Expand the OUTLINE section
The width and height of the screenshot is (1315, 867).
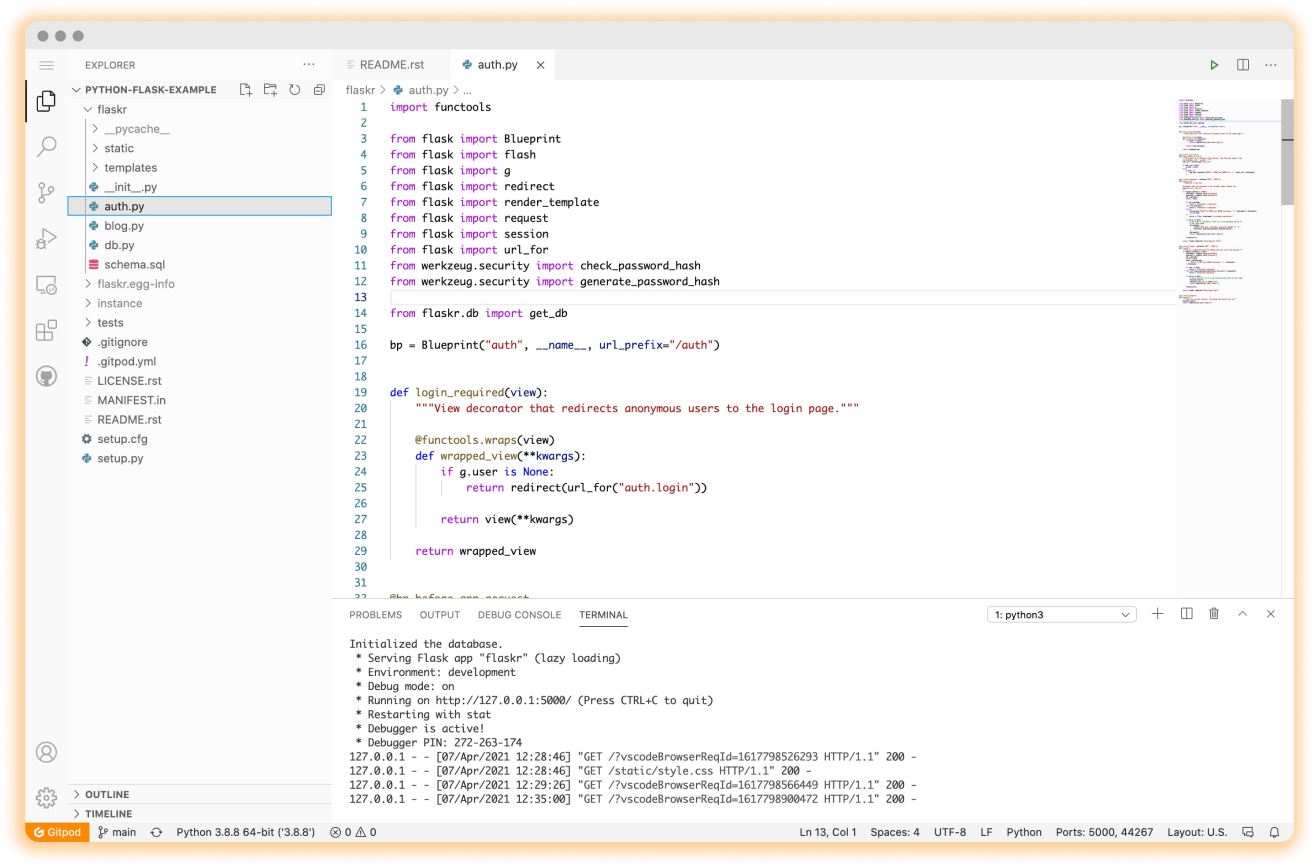click(199, 795)
